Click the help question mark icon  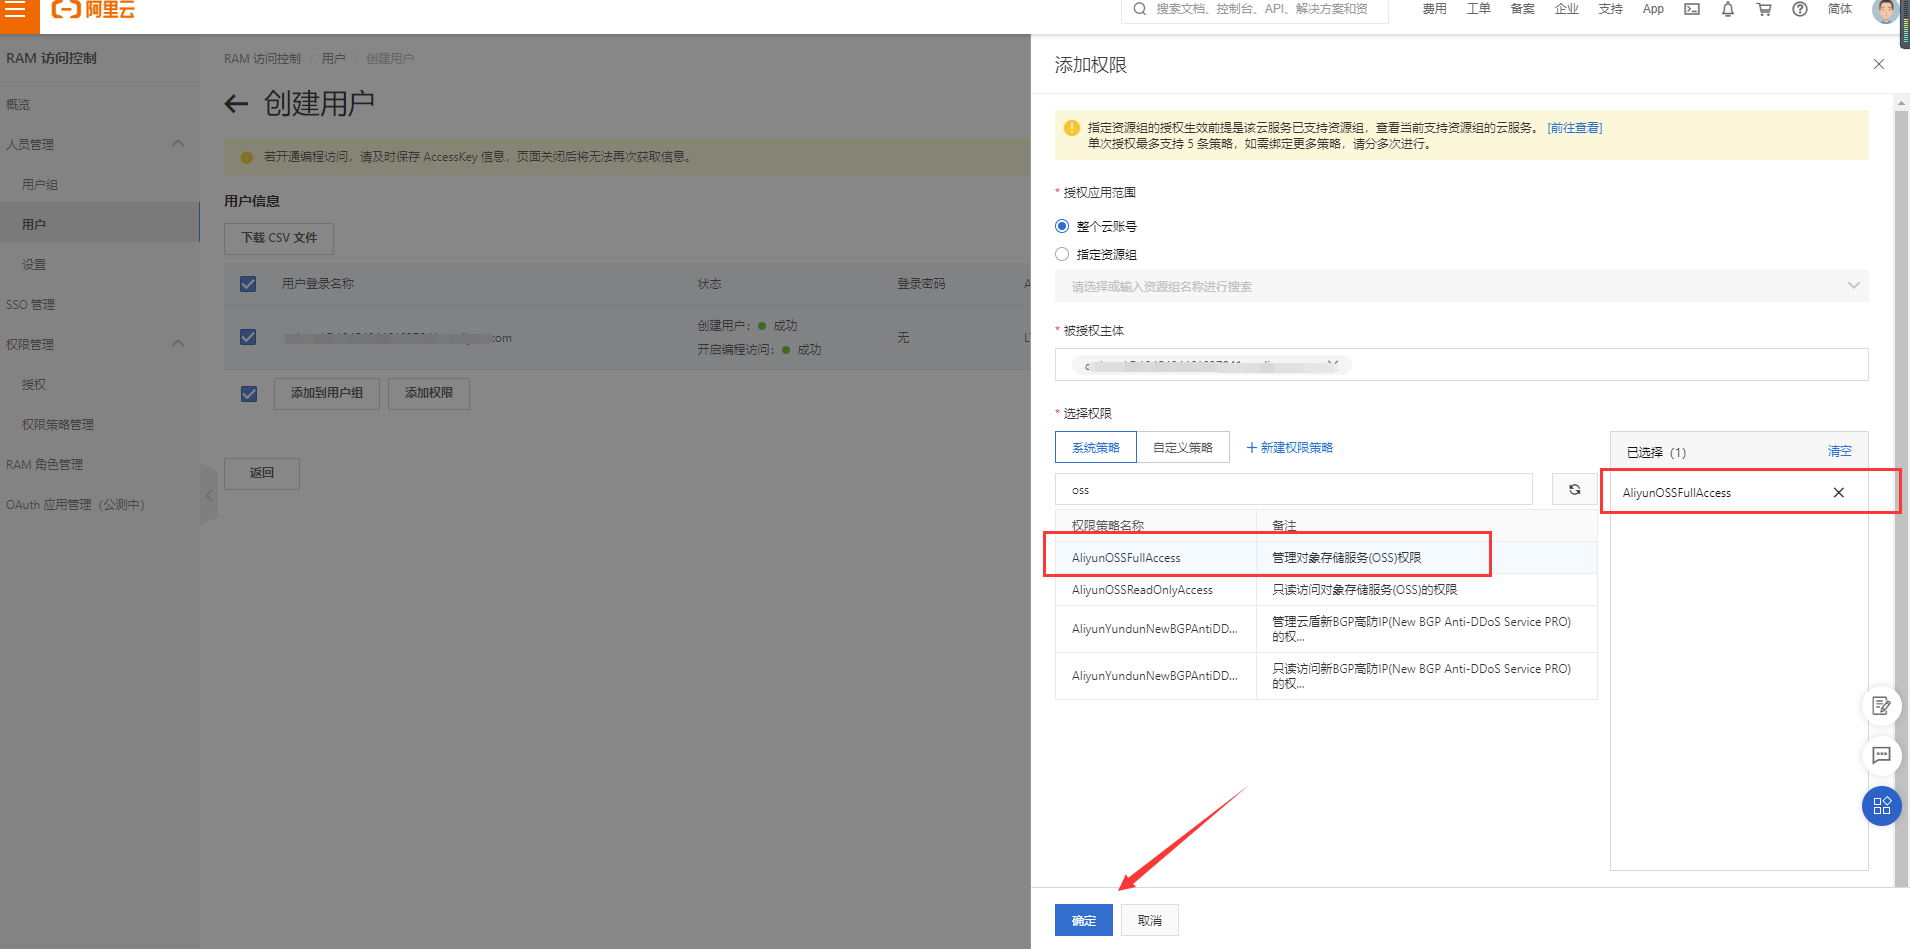[x=1798, y=9]
